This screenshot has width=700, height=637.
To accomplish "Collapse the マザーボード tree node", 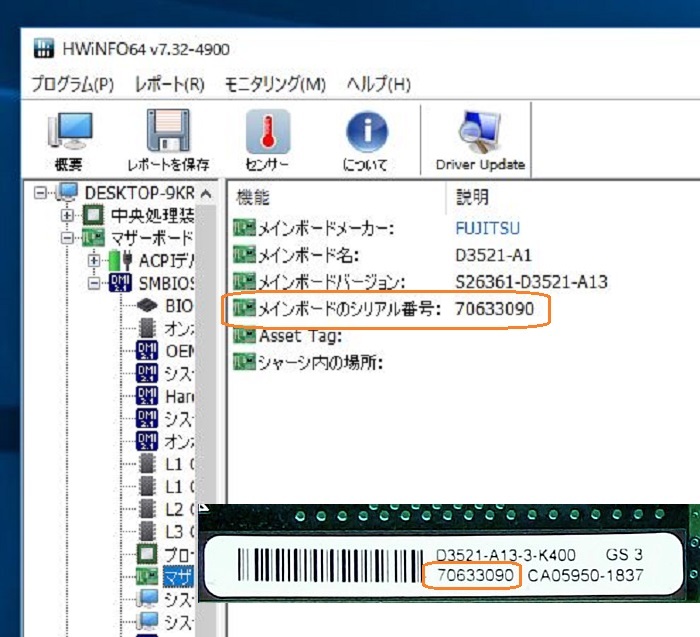I will 67,238.
